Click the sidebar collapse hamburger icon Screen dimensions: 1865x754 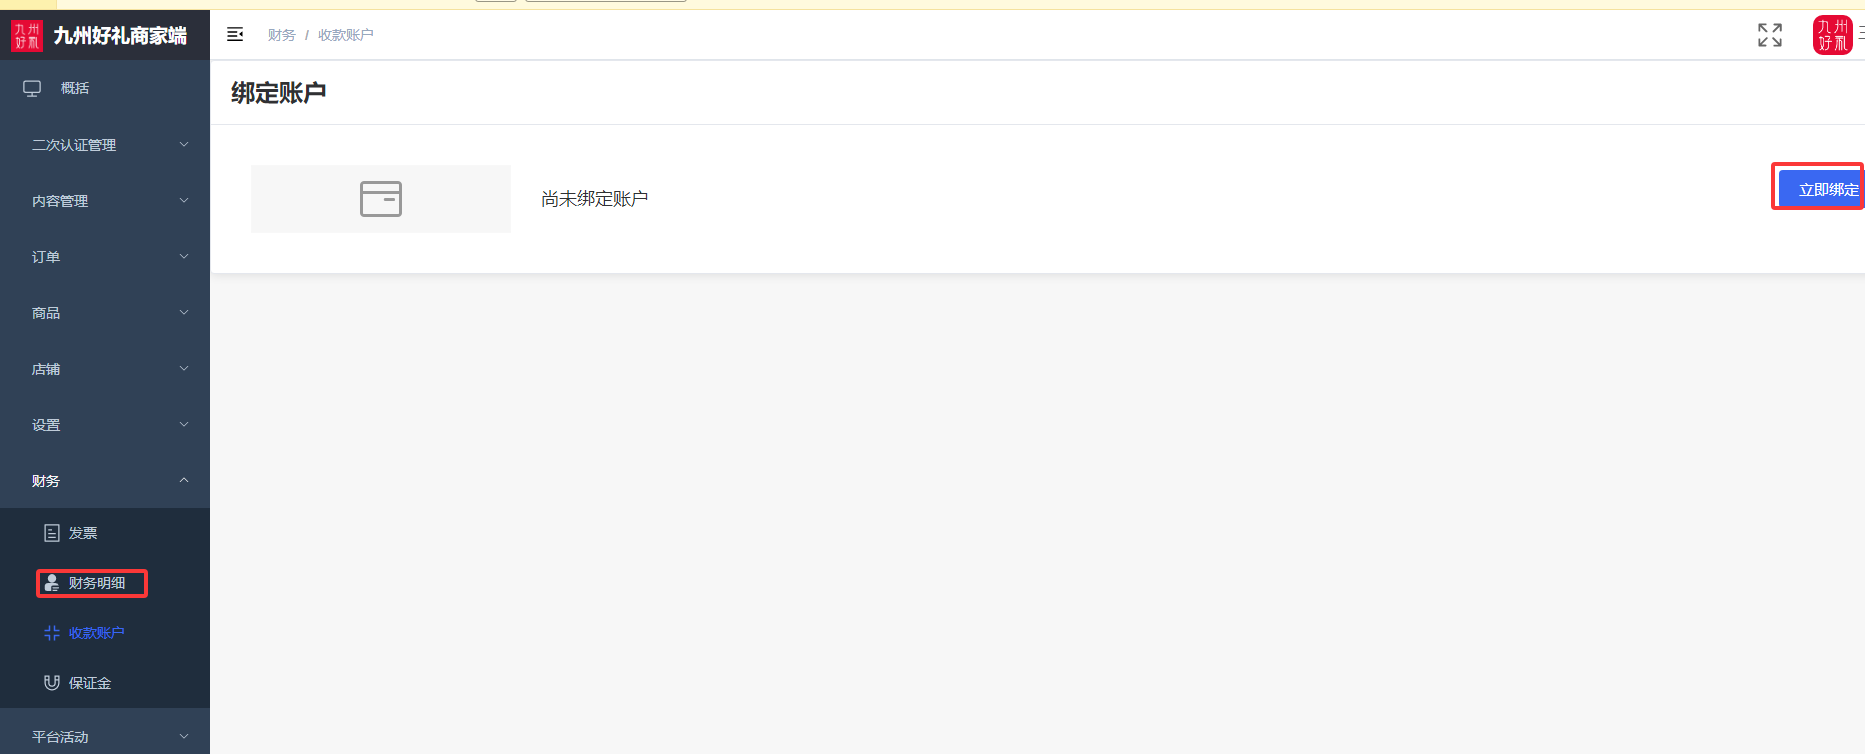[x=235, y=35]
